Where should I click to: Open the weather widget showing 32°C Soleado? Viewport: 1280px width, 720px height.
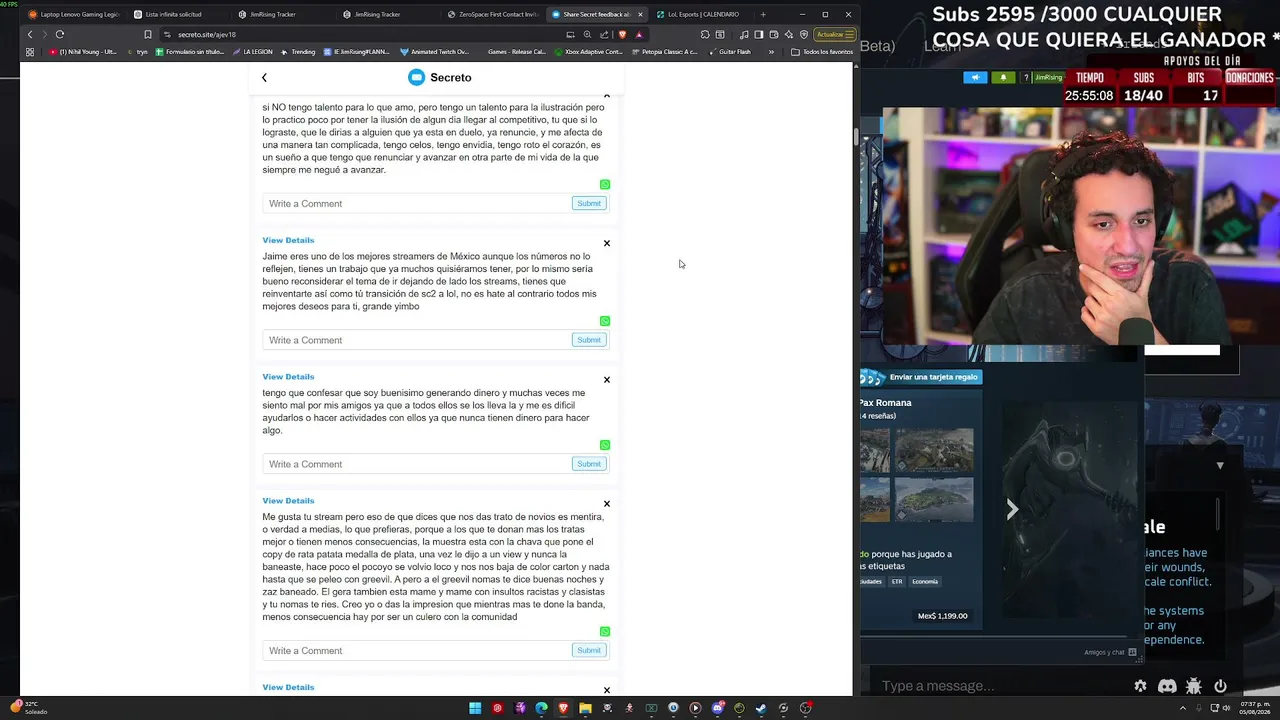(x=28, y=708)
